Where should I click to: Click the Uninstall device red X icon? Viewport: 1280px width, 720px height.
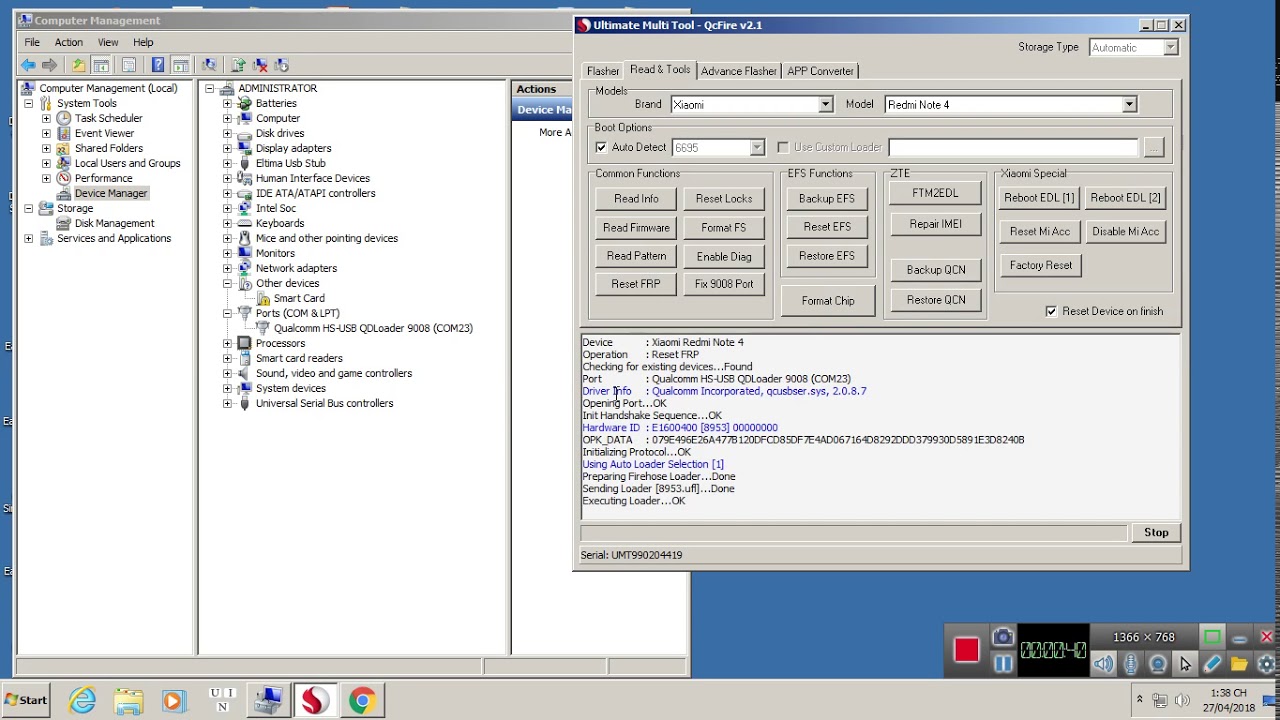[261, 65]
